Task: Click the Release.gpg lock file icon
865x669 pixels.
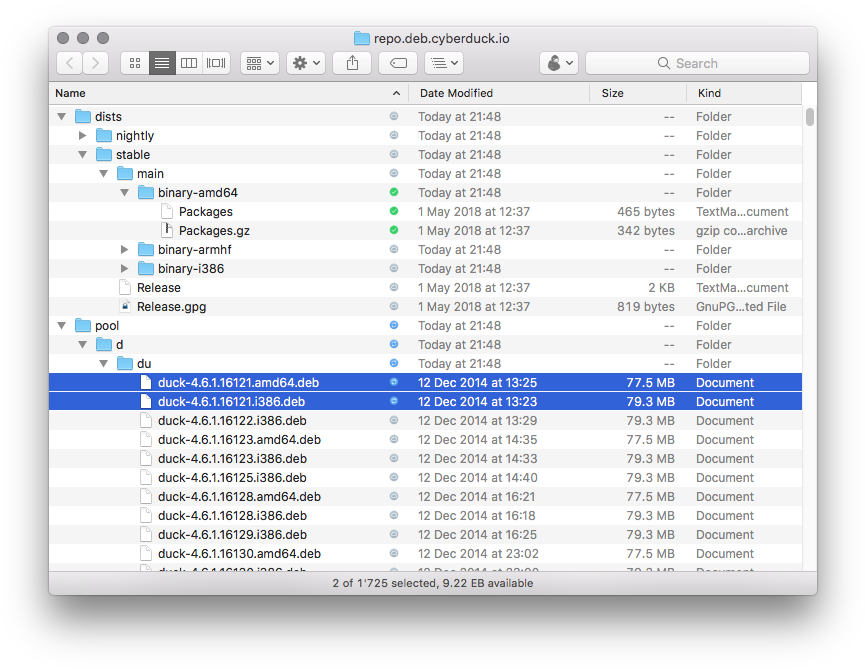Action: point(125,306)
